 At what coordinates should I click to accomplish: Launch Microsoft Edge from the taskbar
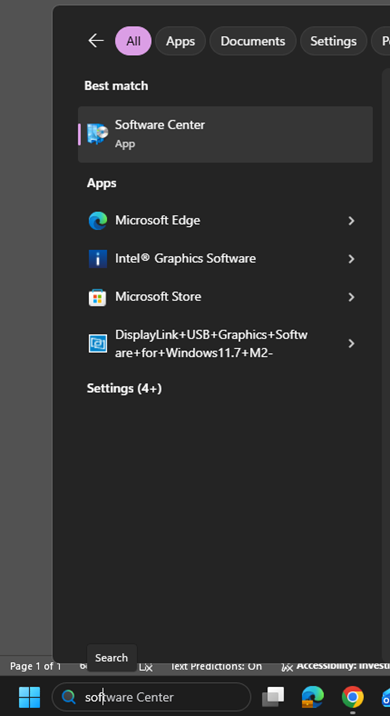[313, 697]
